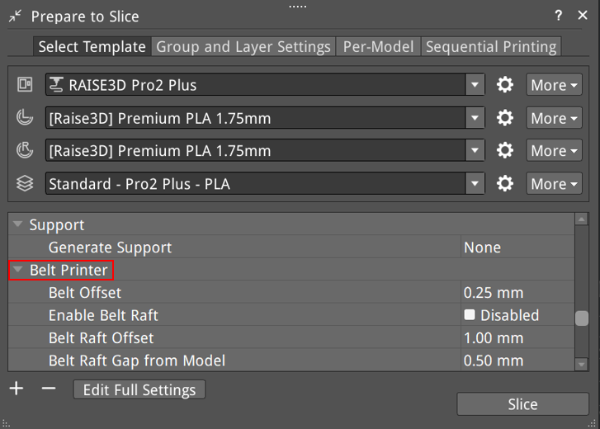This screenshot has height=429, width=600.
Task: Open slice template settings gear icon
Action: coord(505,184)
